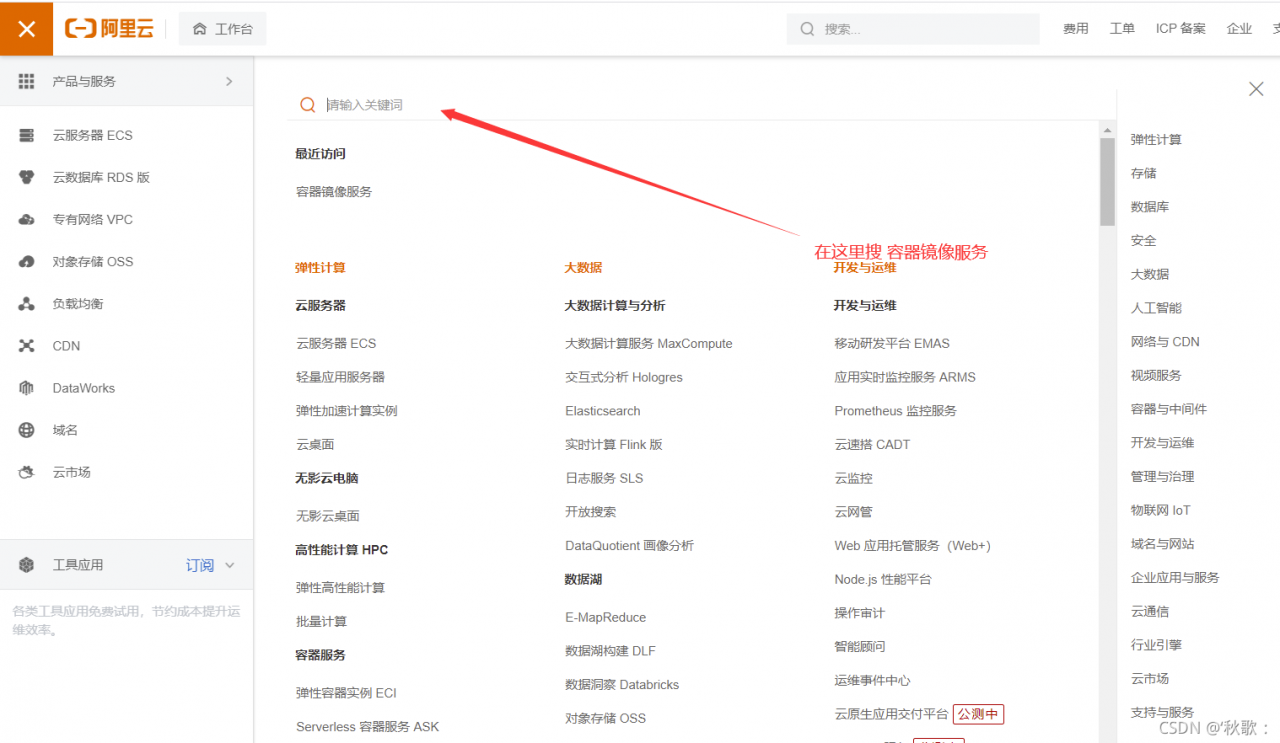Jump to 存储 category on right
This screenshot has height=743, width=1280.
tap(1143, 173)
